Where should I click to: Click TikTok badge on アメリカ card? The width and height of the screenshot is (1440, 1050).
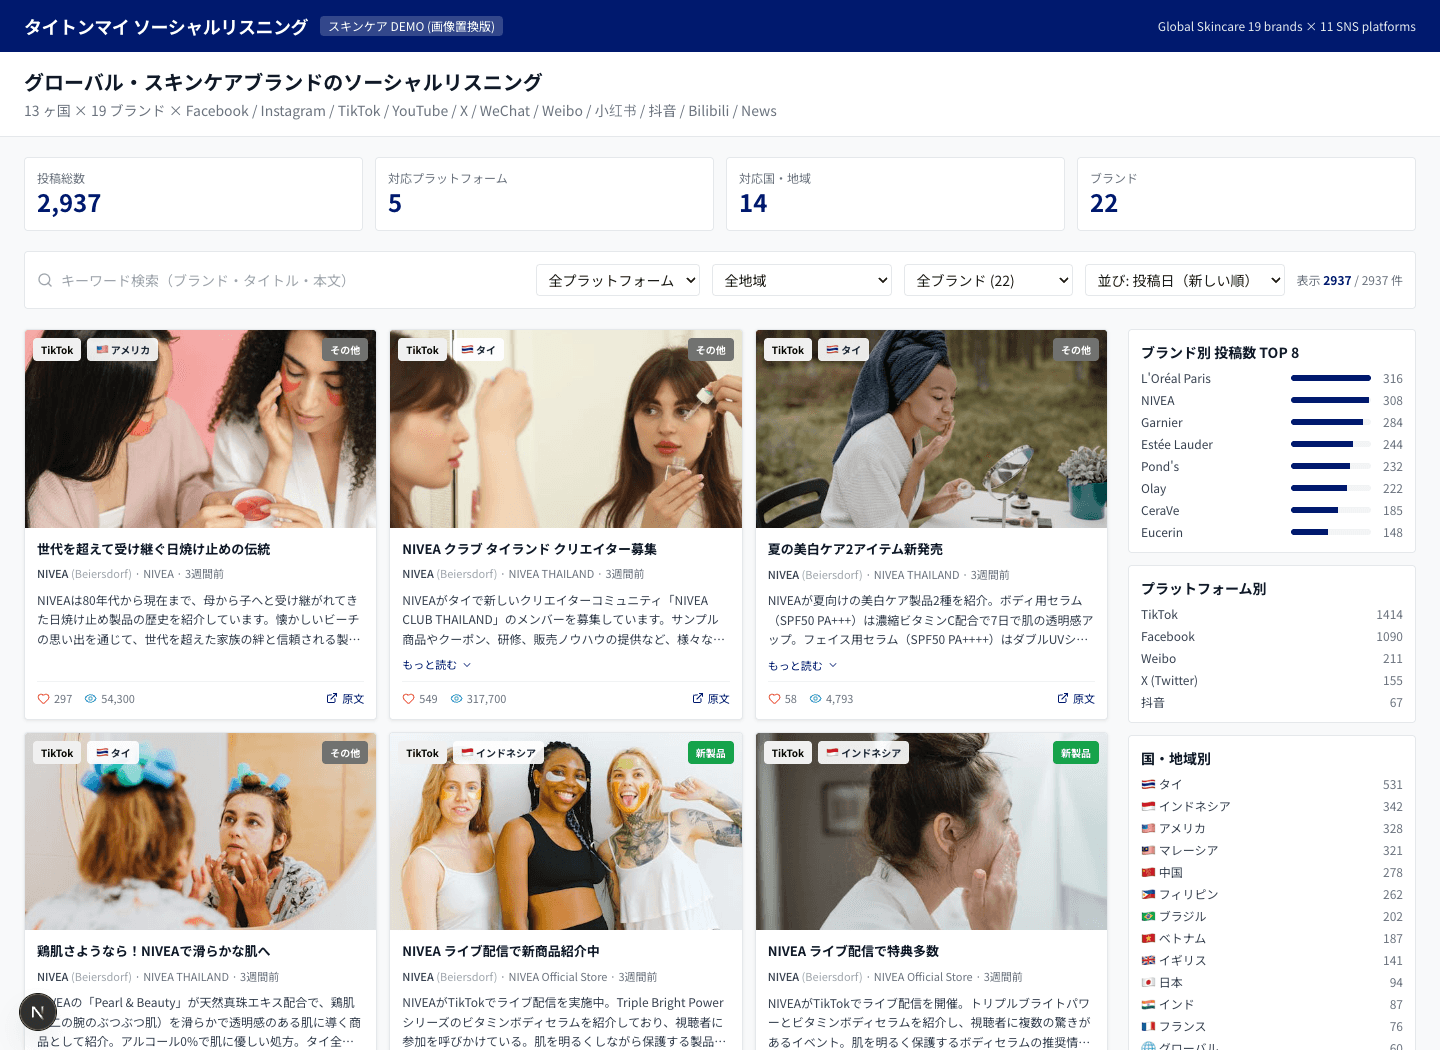point(57,350)
